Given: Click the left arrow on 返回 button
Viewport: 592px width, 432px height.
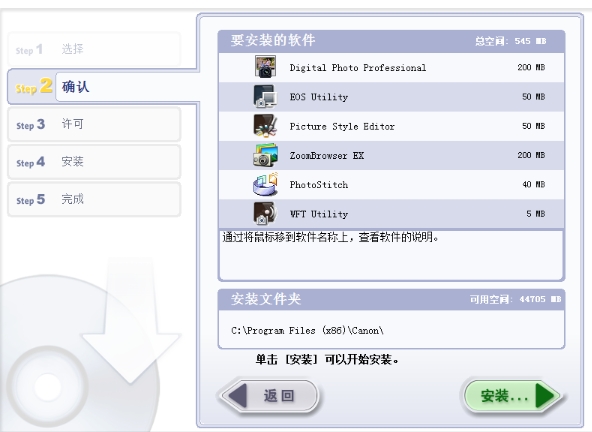Looking at the screenshot, I should coord(238,396).
